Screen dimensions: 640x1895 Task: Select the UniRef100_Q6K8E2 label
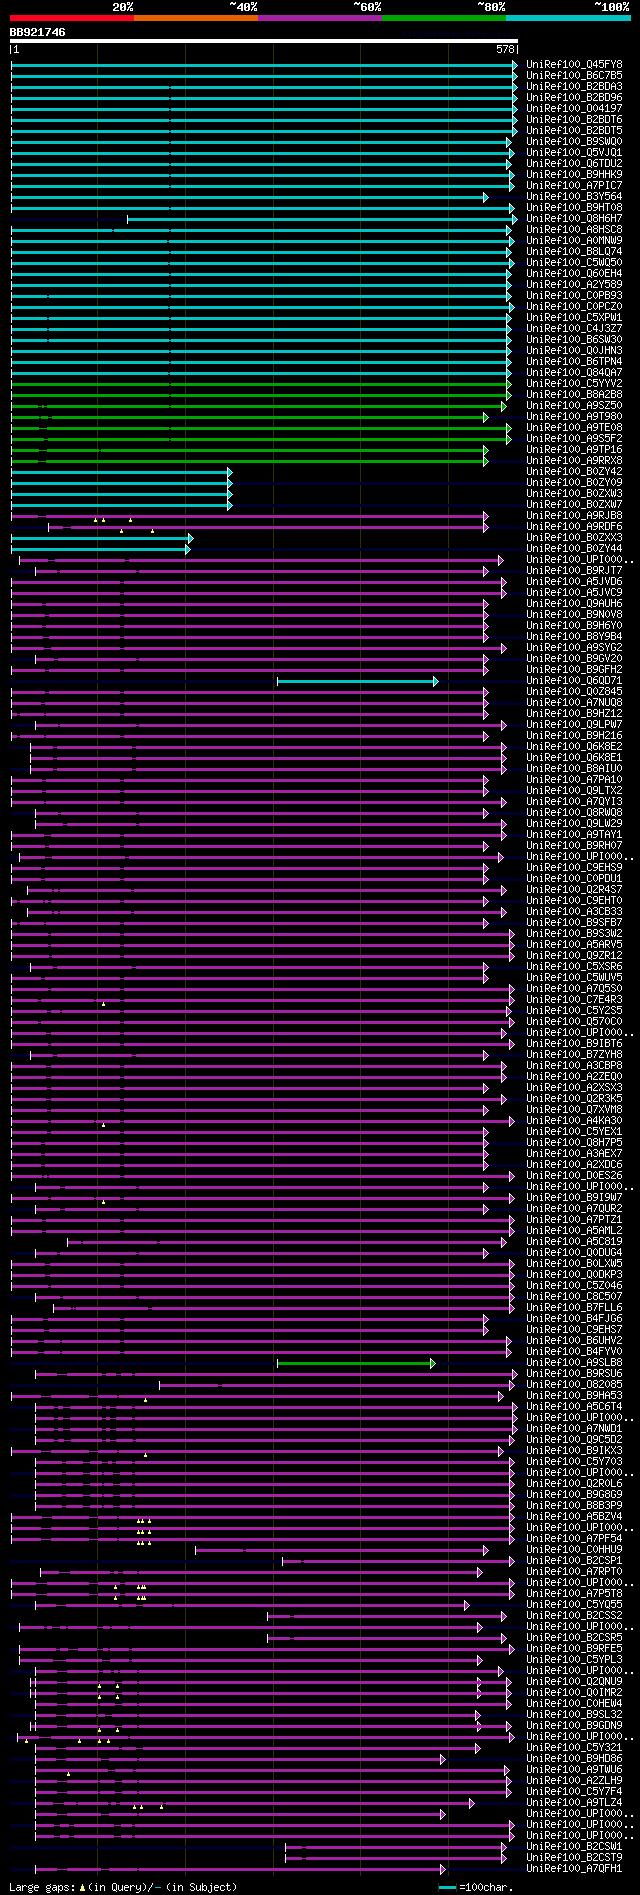[574, 746]
